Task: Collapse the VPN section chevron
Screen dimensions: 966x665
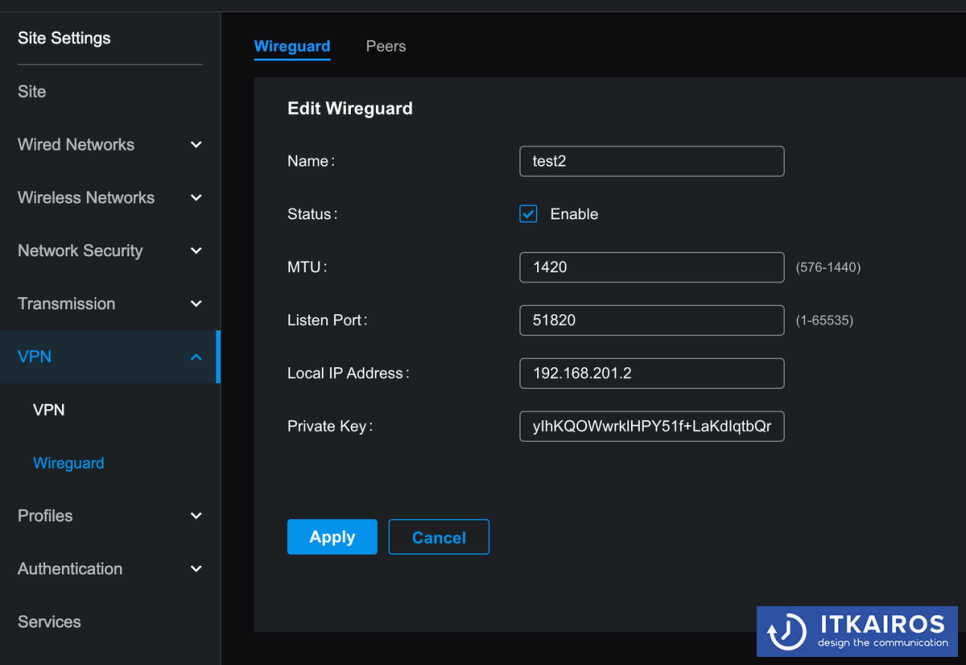Action: point(196,357)
